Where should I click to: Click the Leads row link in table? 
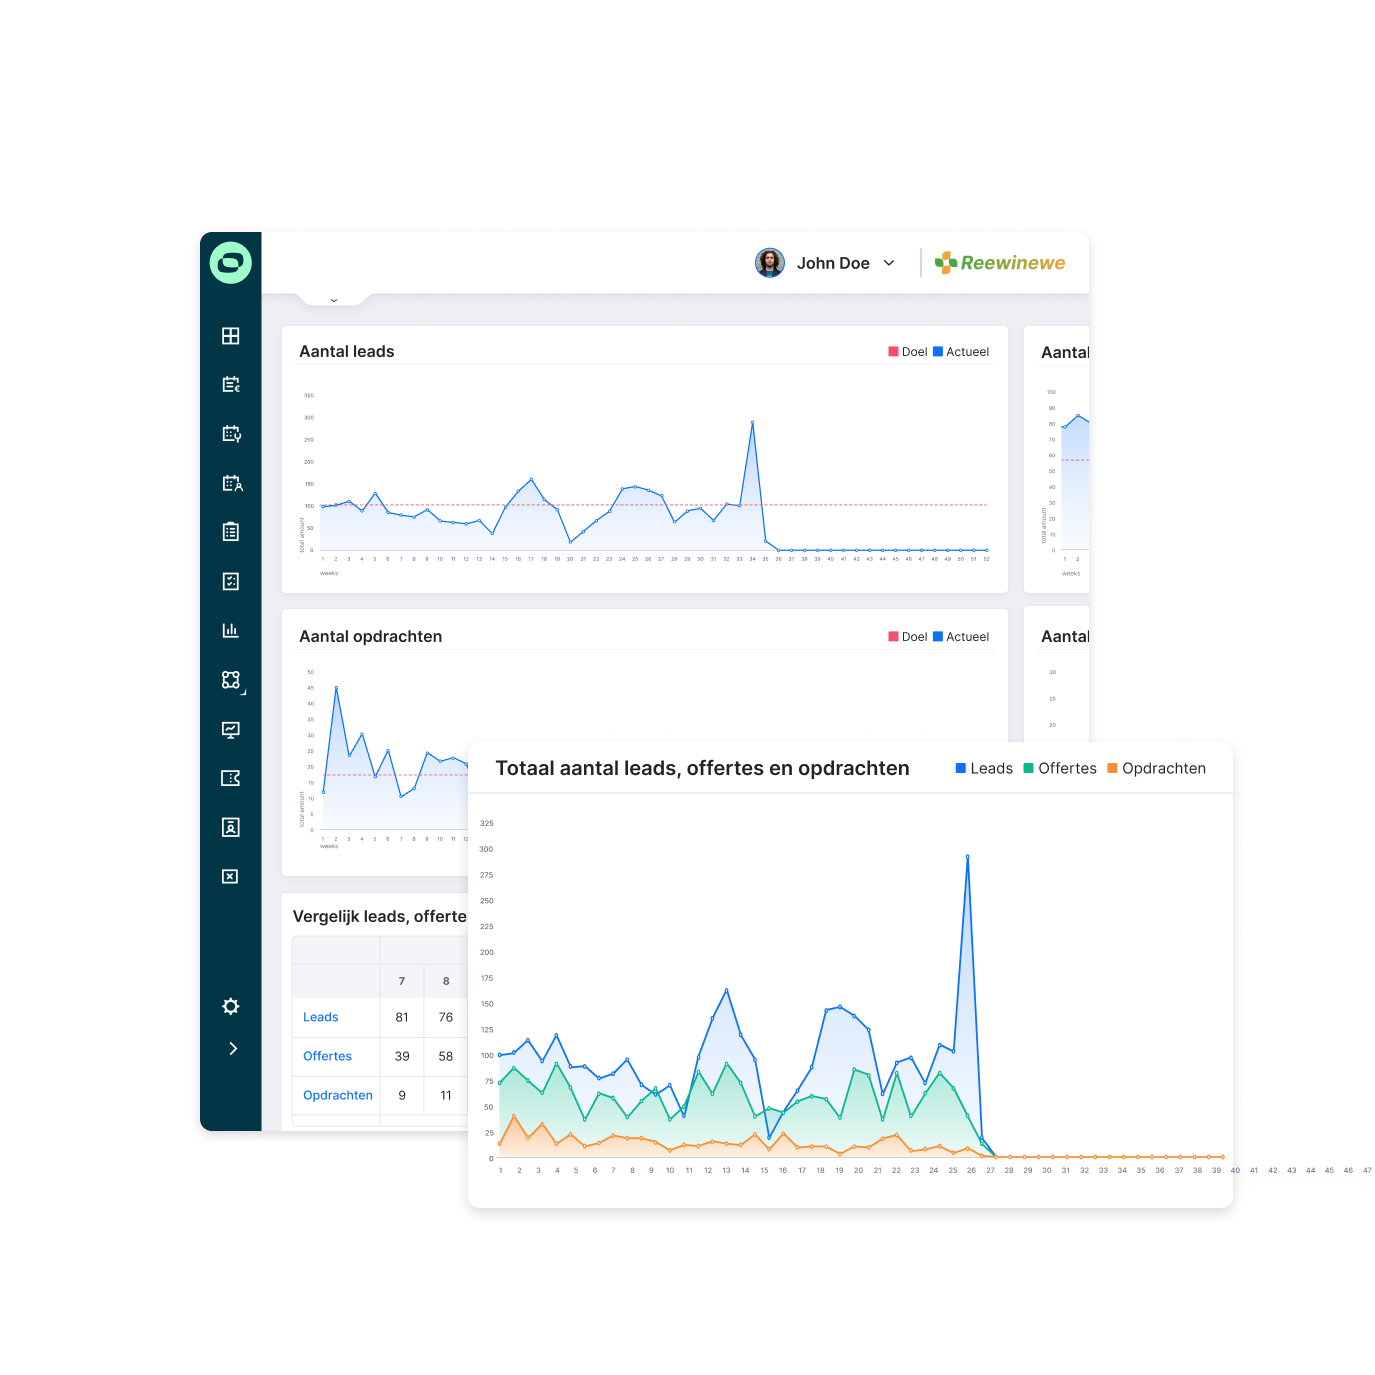tap(320, 1017)
